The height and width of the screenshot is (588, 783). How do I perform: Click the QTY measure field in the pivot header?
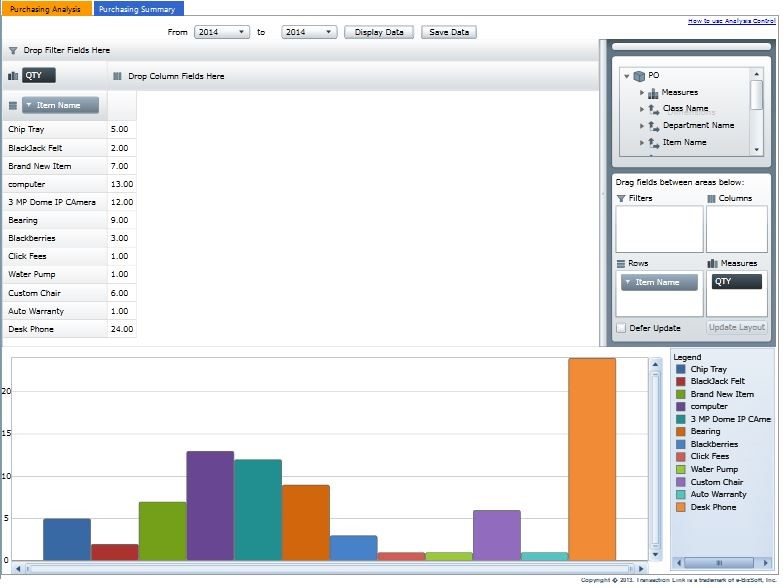click(x=38, y=75)
